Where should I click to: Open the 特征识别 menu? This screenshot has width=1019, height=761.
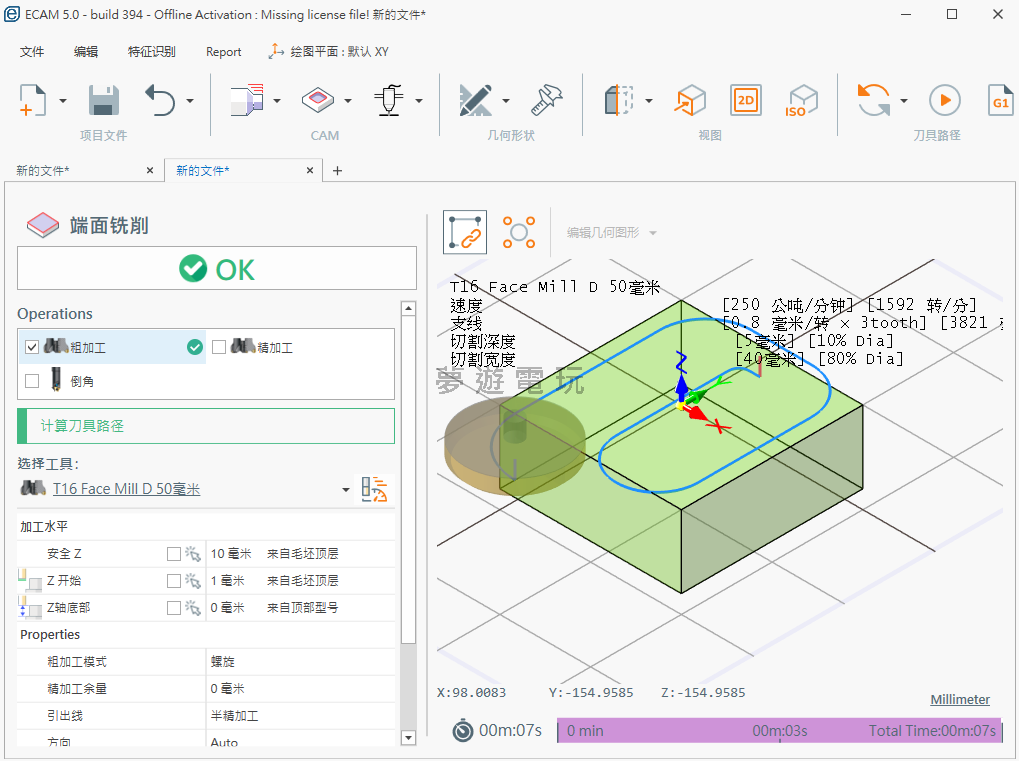coord(151,52)
